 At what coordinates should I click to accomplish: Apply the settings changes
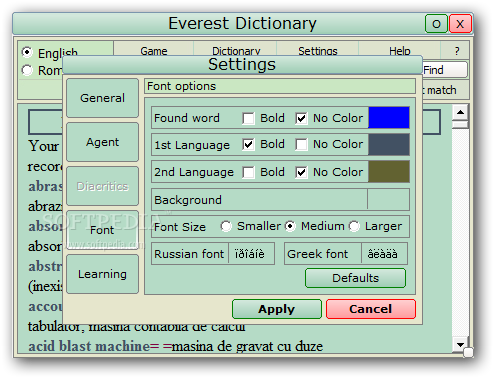click(x=277, y=309)
